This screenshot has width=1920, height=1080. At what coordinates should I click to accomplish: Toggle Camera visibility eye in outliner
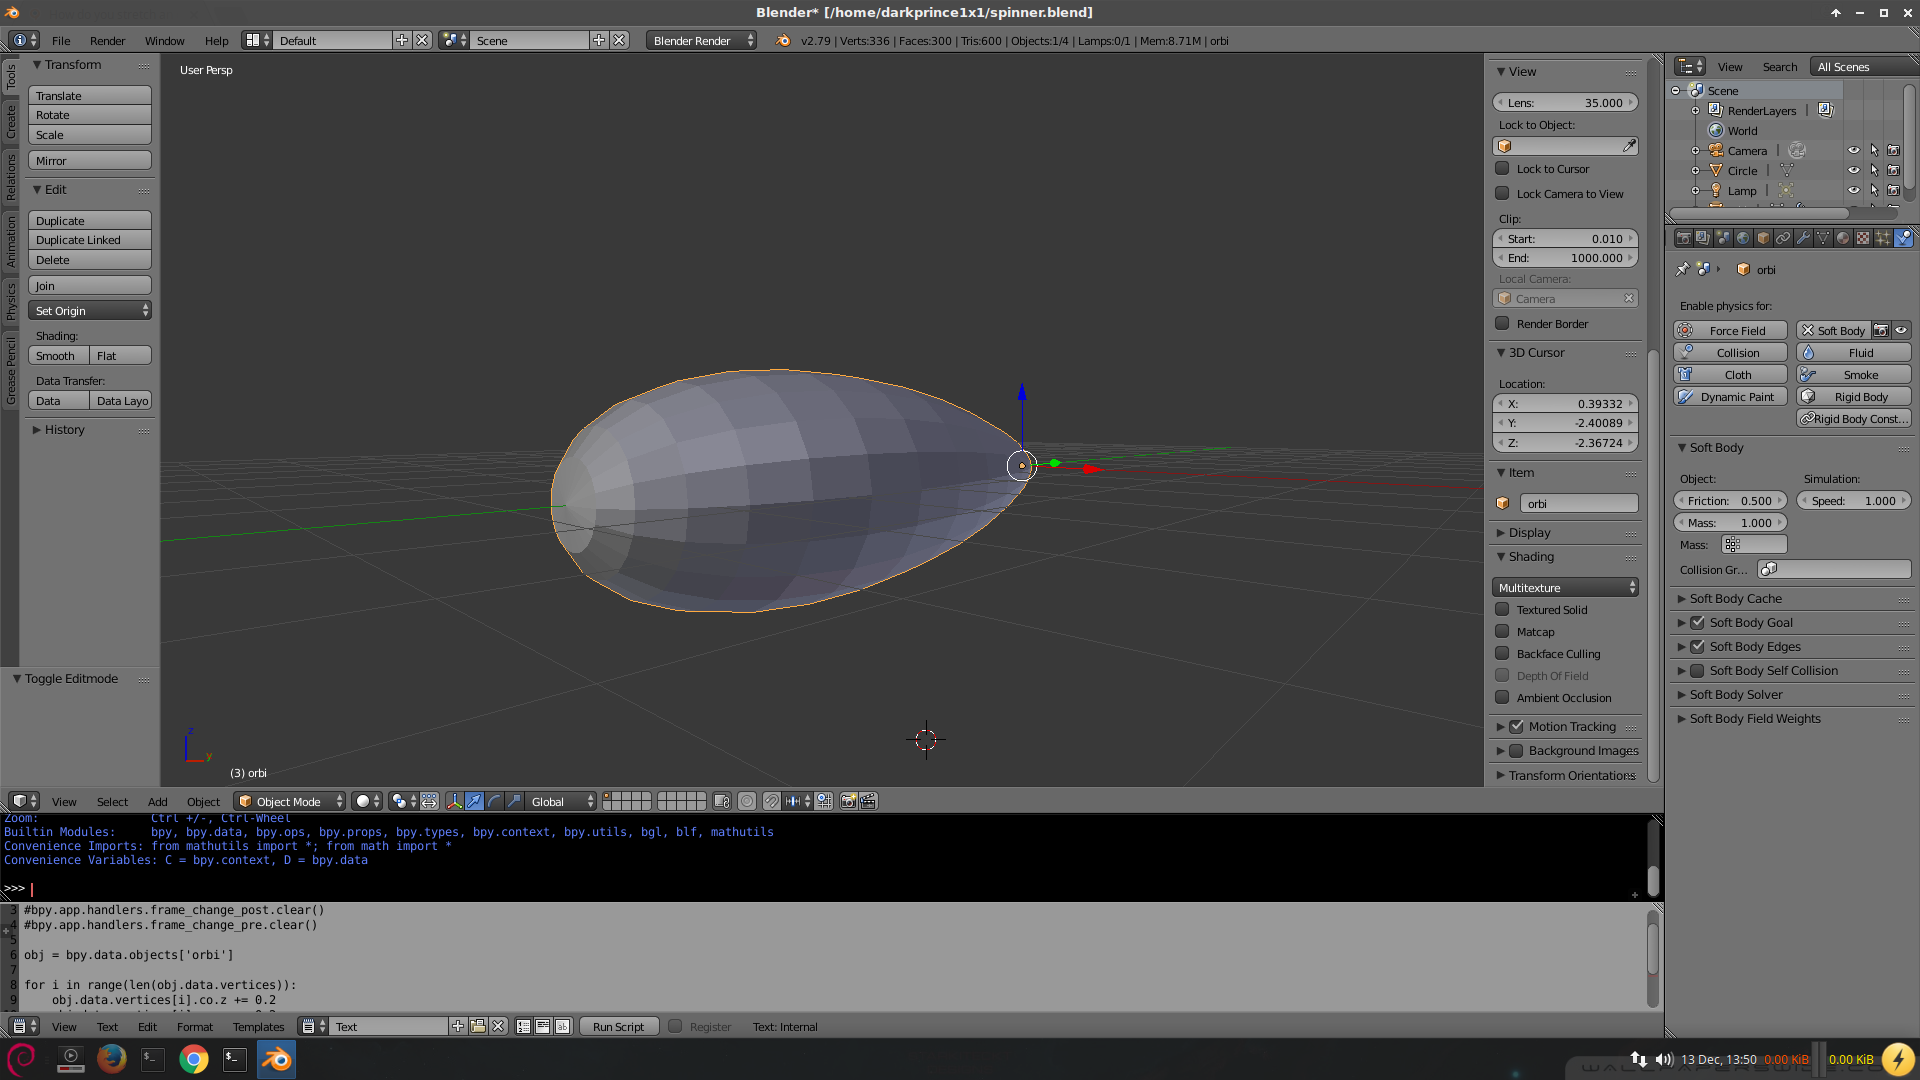point(1853,150)
